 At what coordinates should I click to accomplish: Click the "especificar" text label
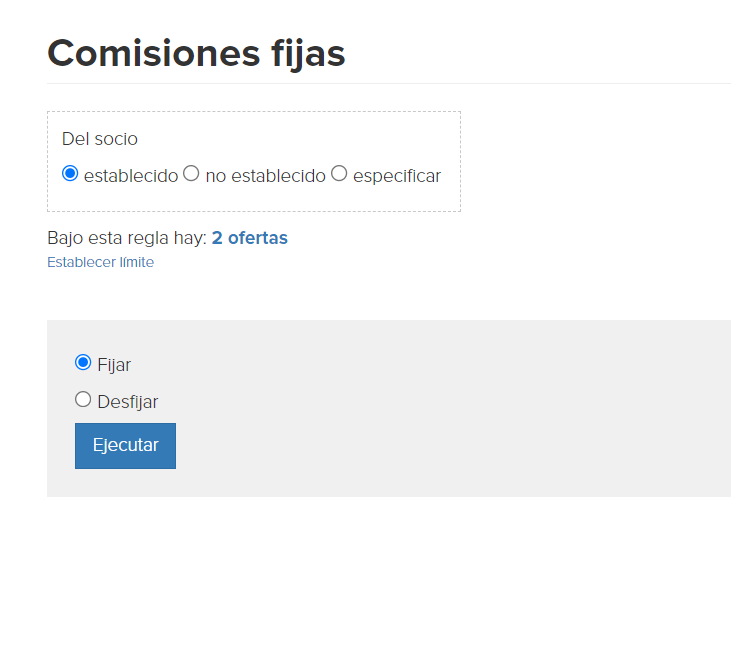(397, 176)
